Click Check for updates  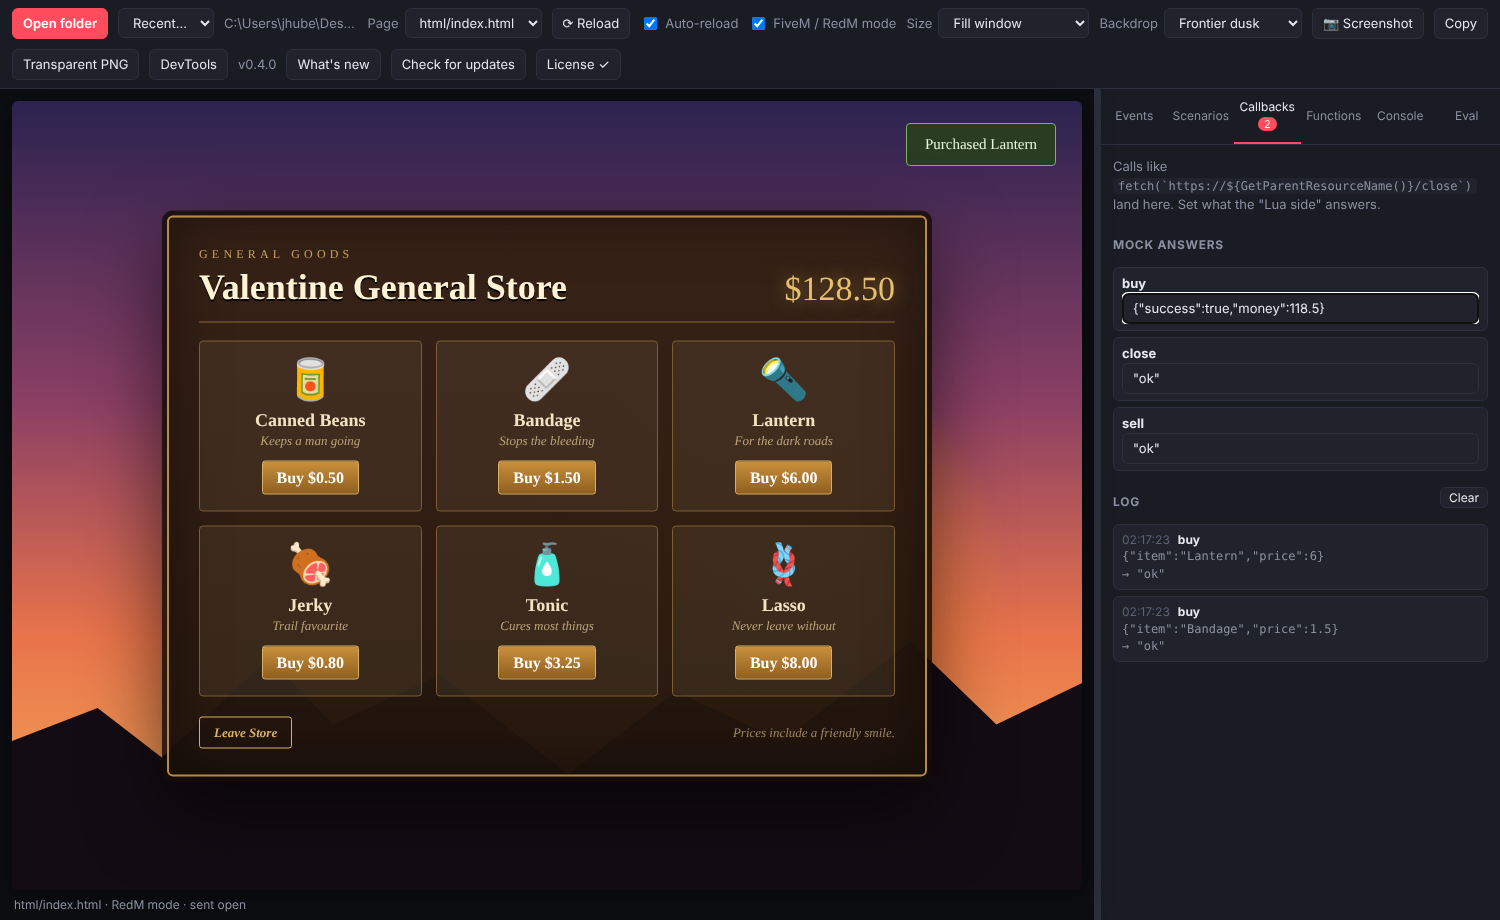[x=458, y=64]
